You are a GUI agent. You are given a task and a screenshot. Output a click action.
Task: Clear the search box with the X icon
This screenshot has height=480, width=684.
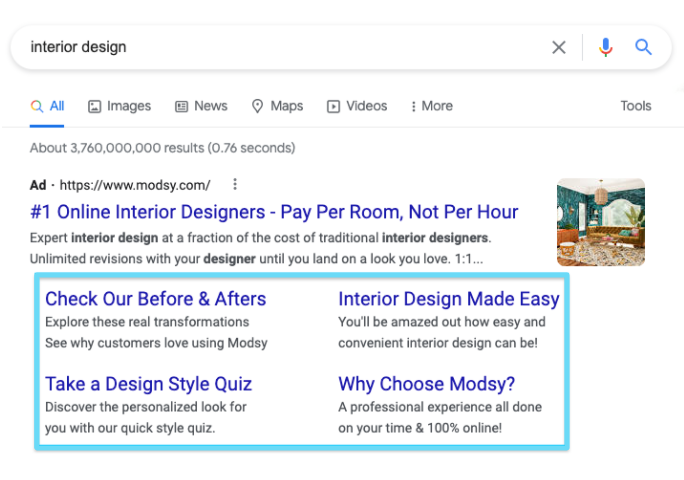point(559,47)
